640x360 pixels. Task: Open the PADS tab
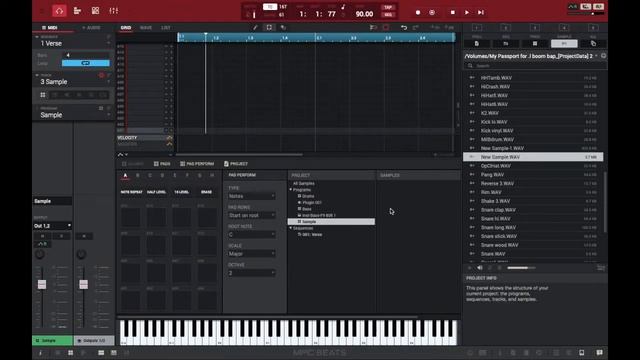162,164
